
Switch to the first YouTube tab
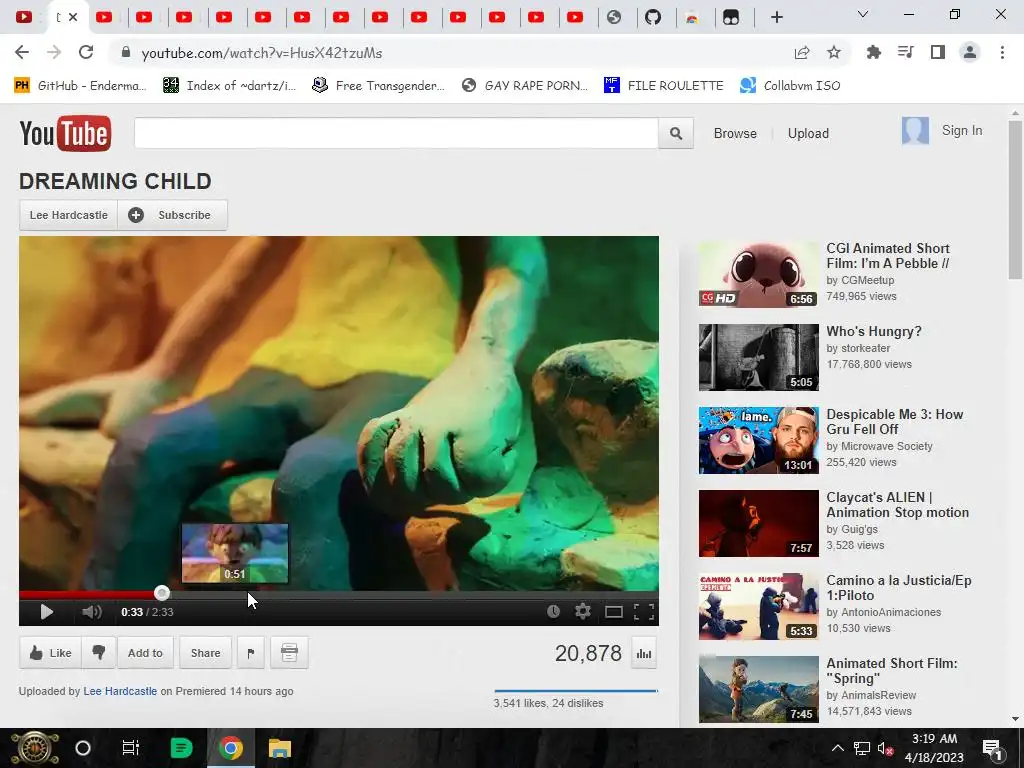24,17
